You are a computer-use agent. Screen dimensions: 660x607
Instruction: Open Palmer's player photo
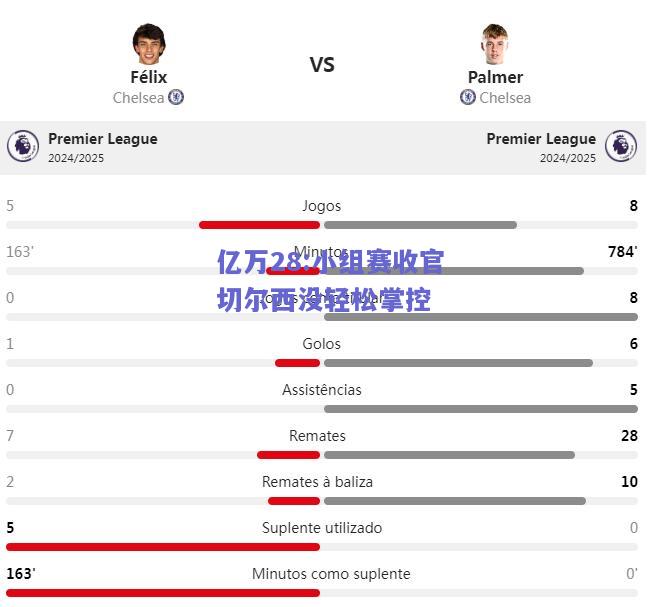495,44
